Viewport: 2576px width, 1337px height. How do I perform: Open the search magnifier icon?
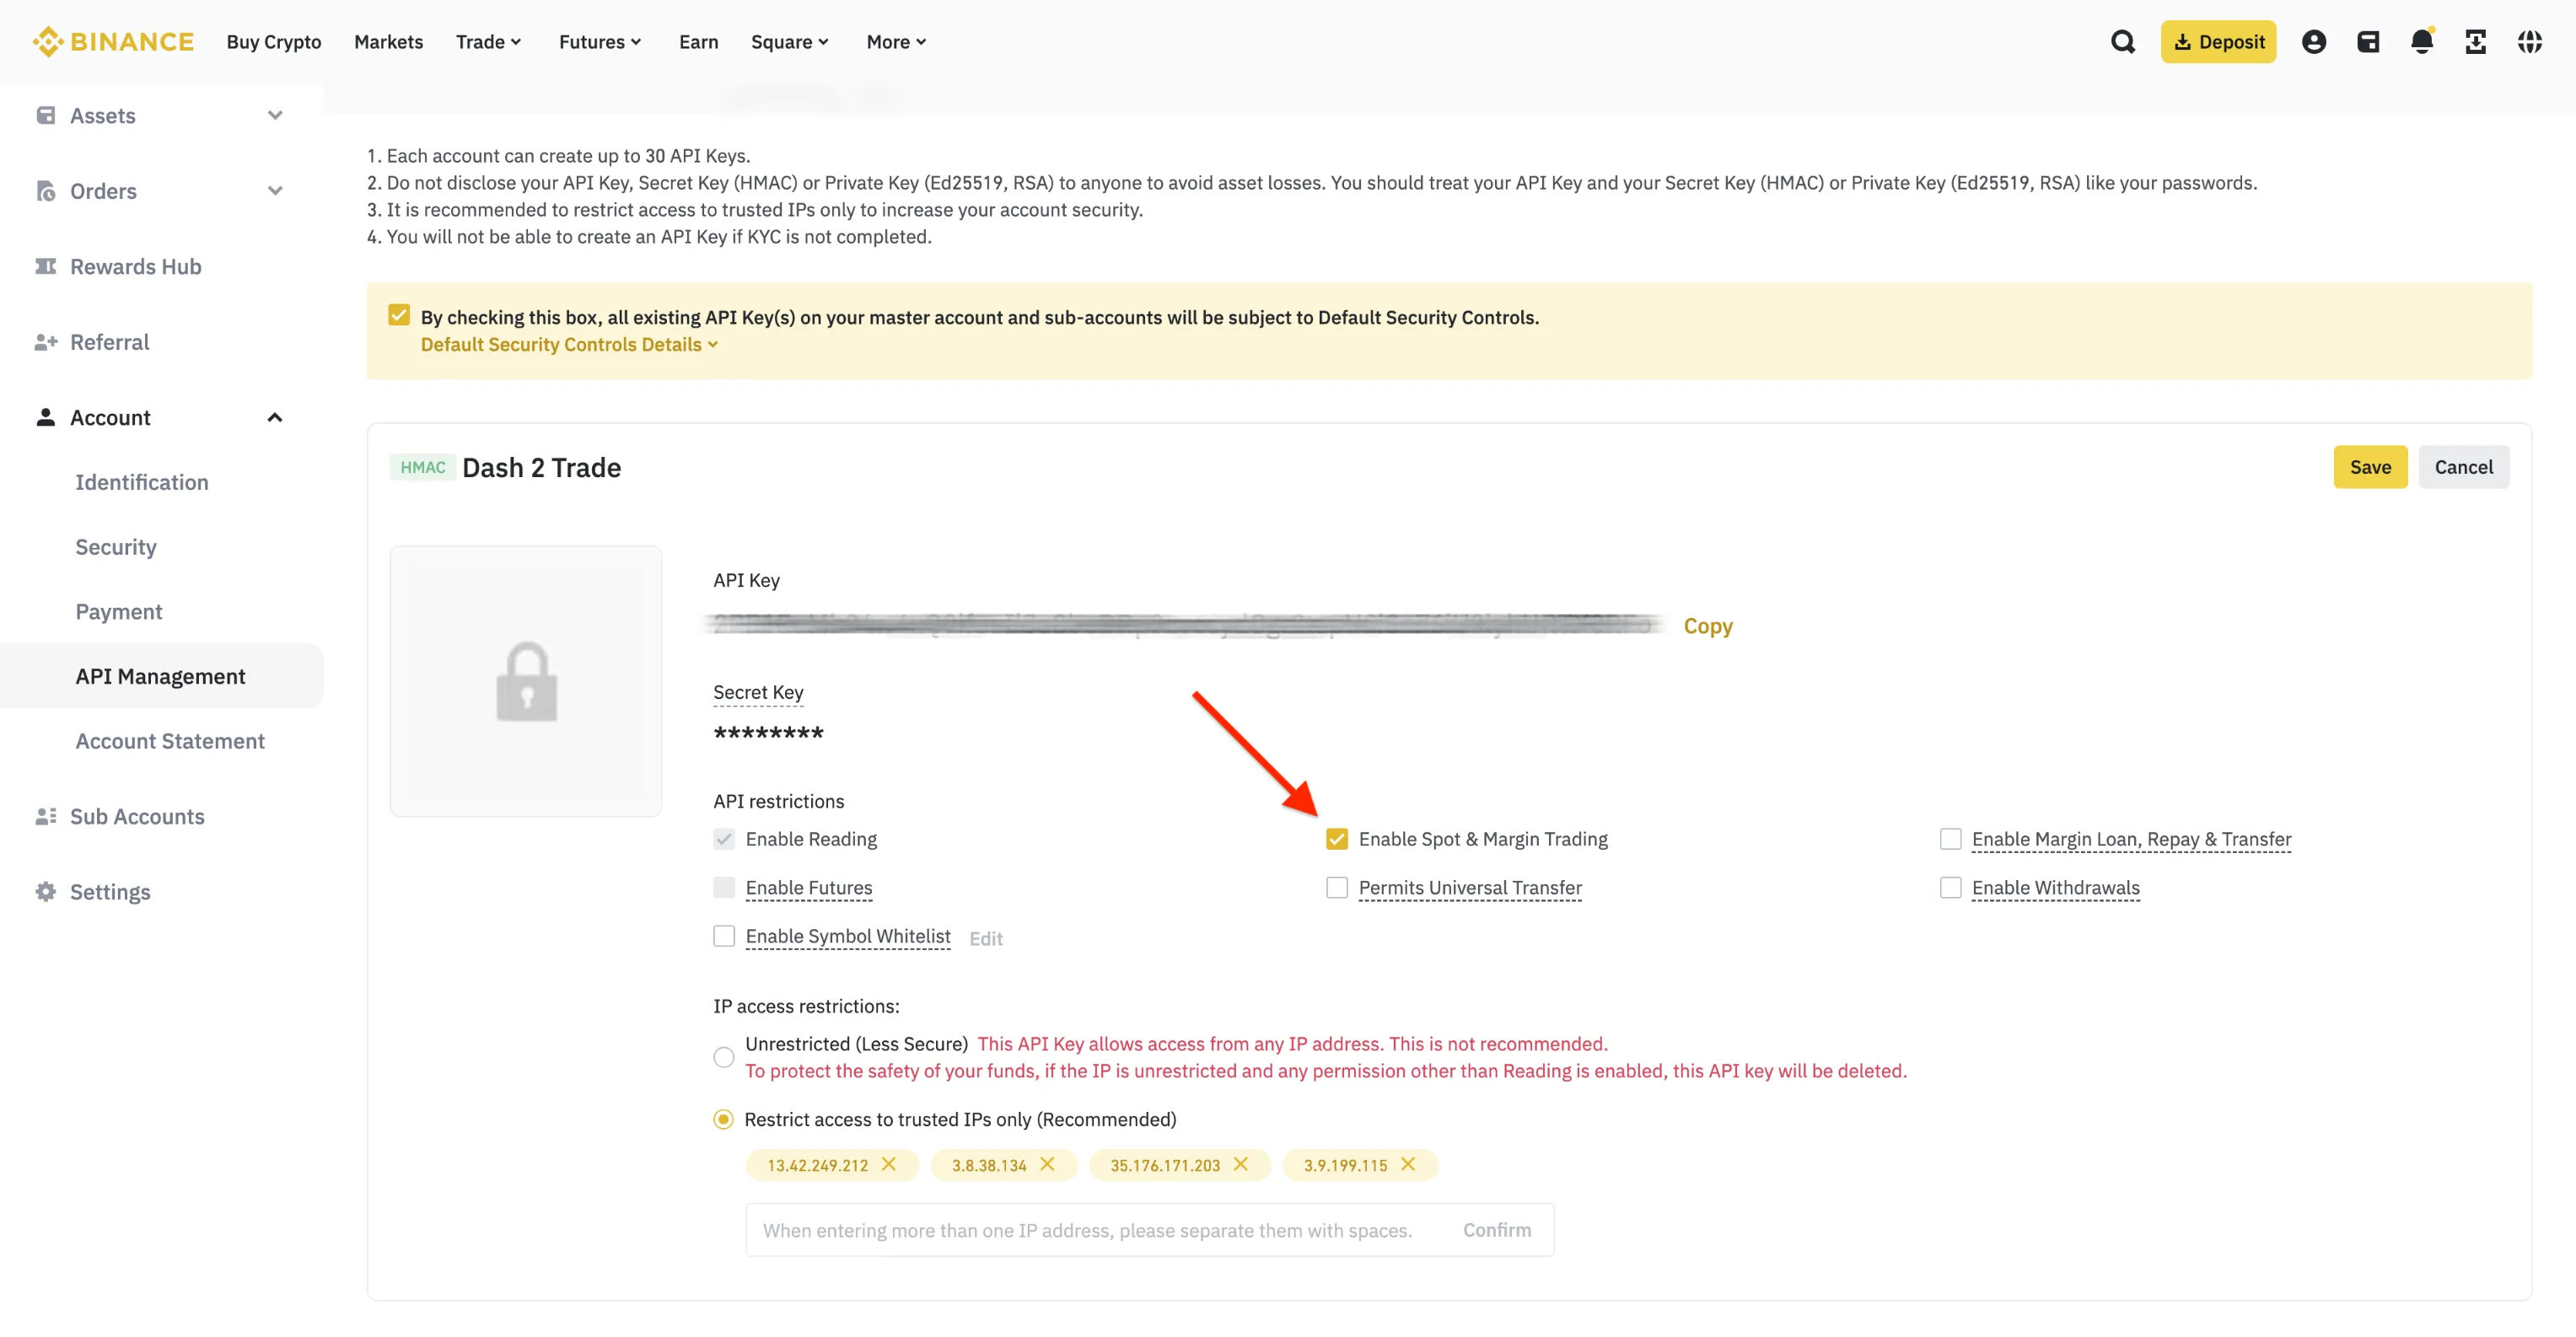[2123, 42]
